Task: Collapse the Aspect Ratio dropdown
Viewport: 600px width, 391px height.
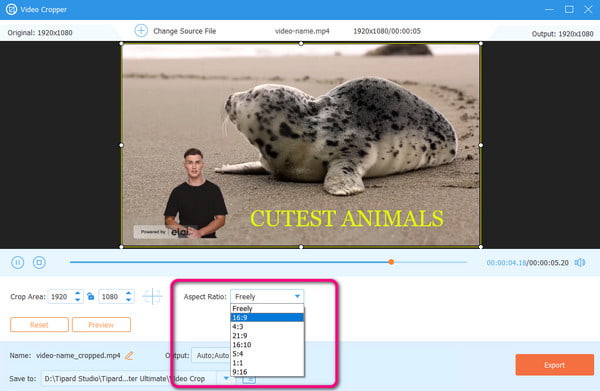Action: click(297, 297)
